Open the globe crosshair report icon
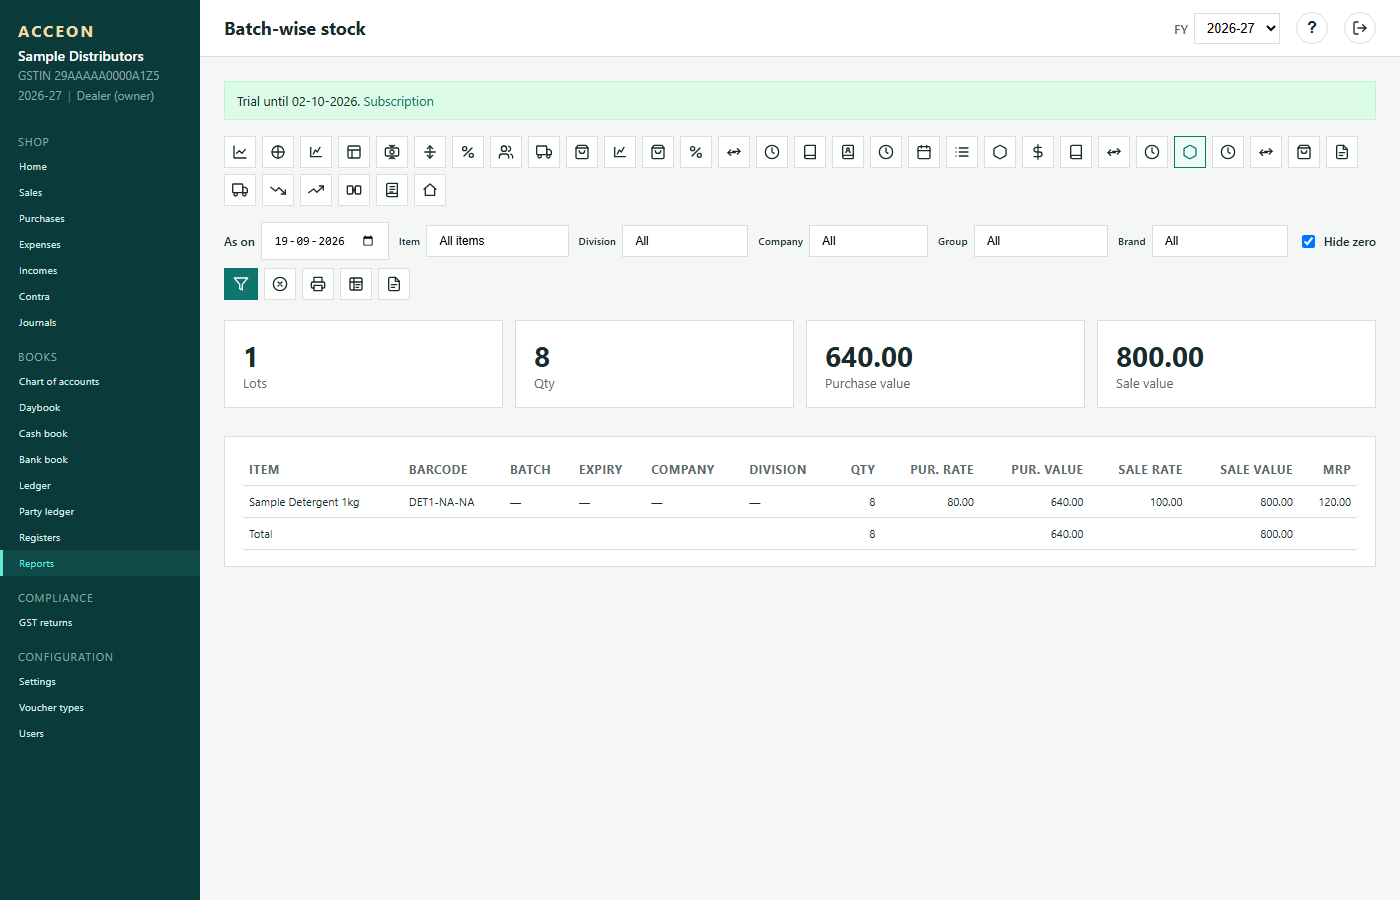Screen dimensions: 1400x900 click(x=278, y=152)
